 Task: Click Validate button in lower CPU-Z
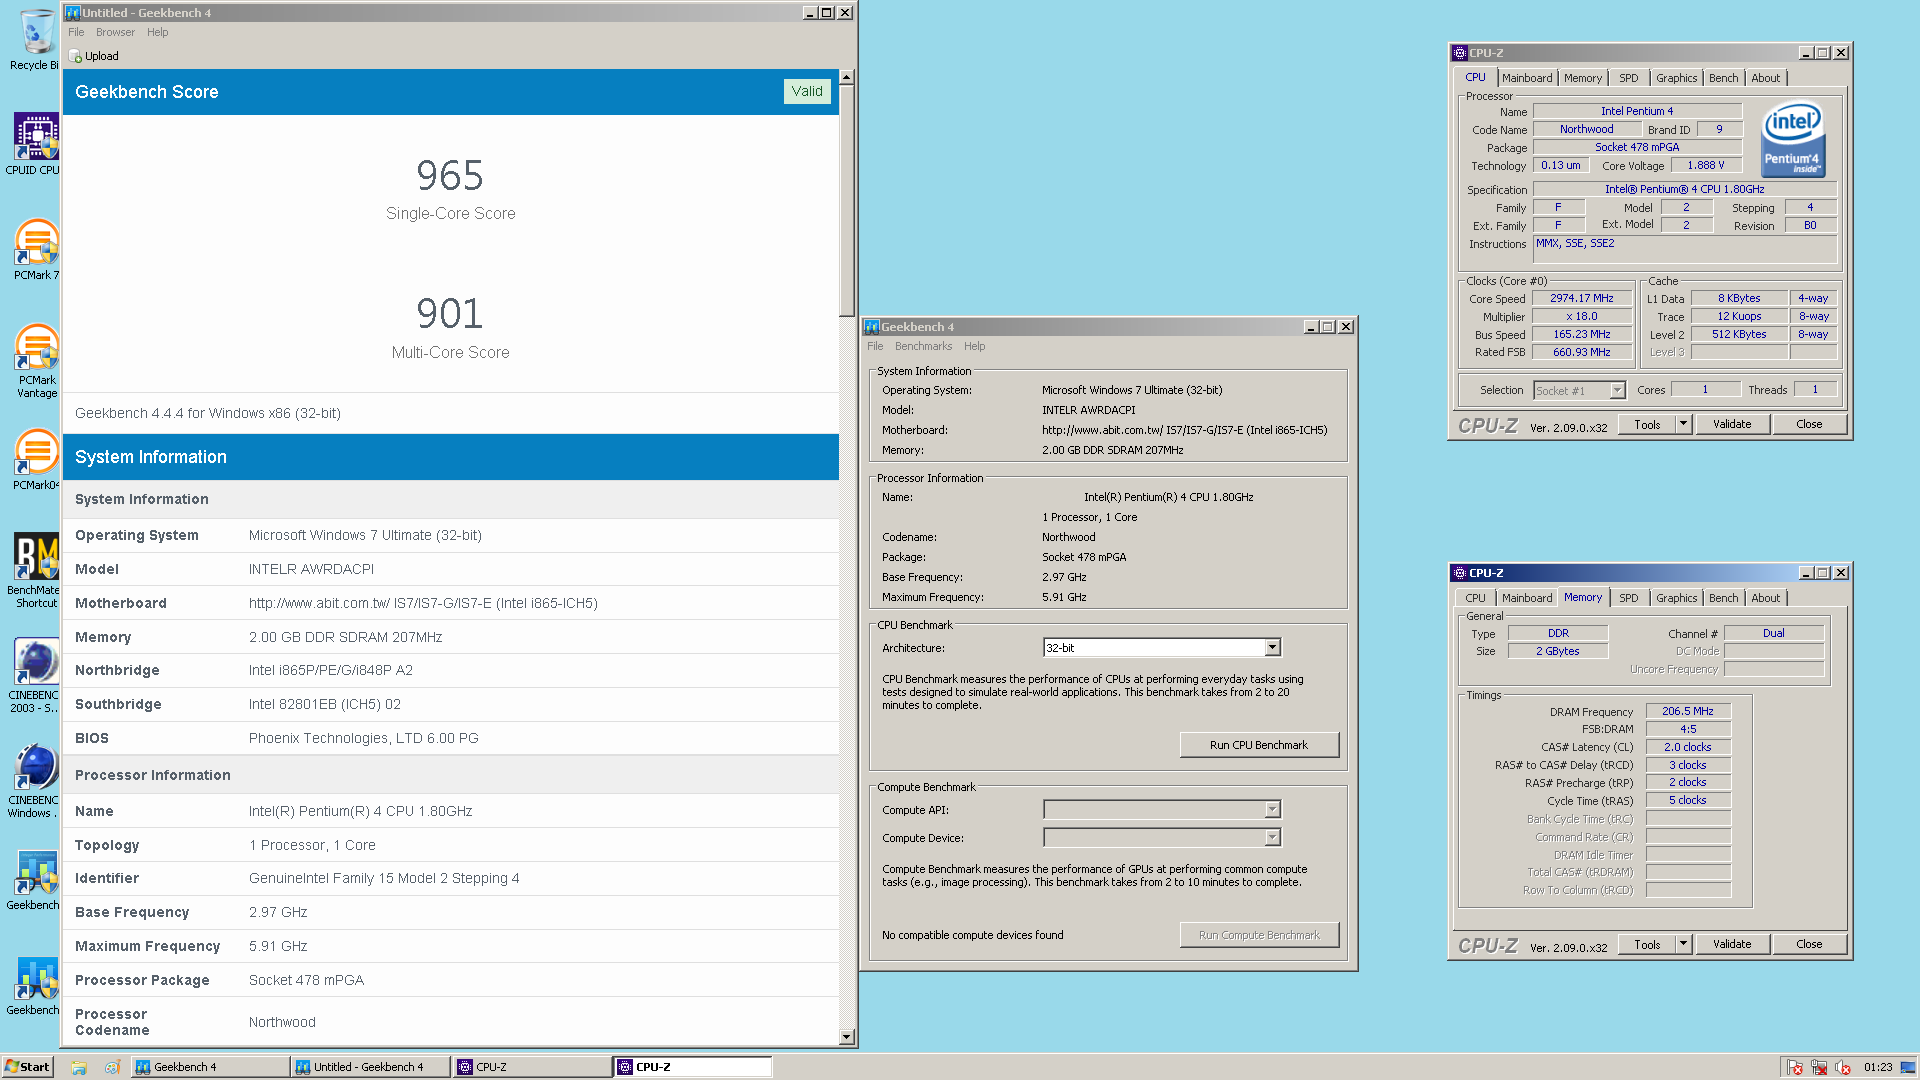tap(1732, 944)
